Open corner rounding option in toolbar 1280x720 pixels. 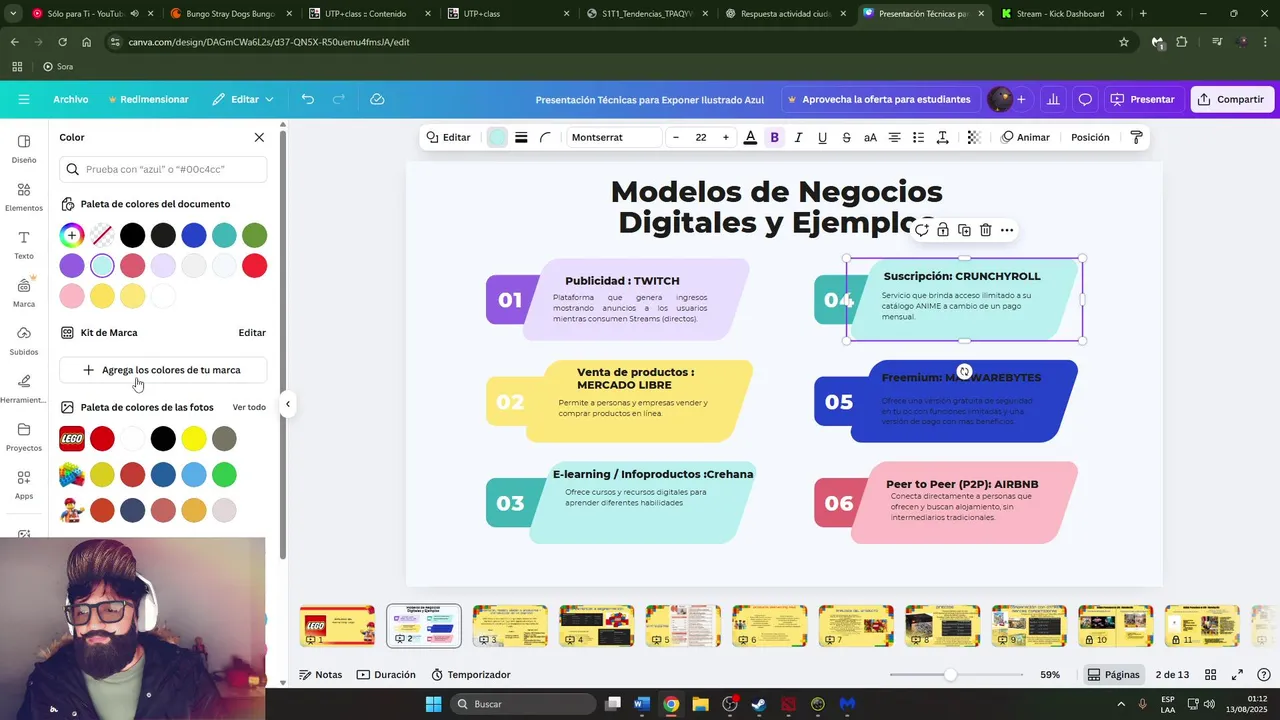[x=545, y=137]
